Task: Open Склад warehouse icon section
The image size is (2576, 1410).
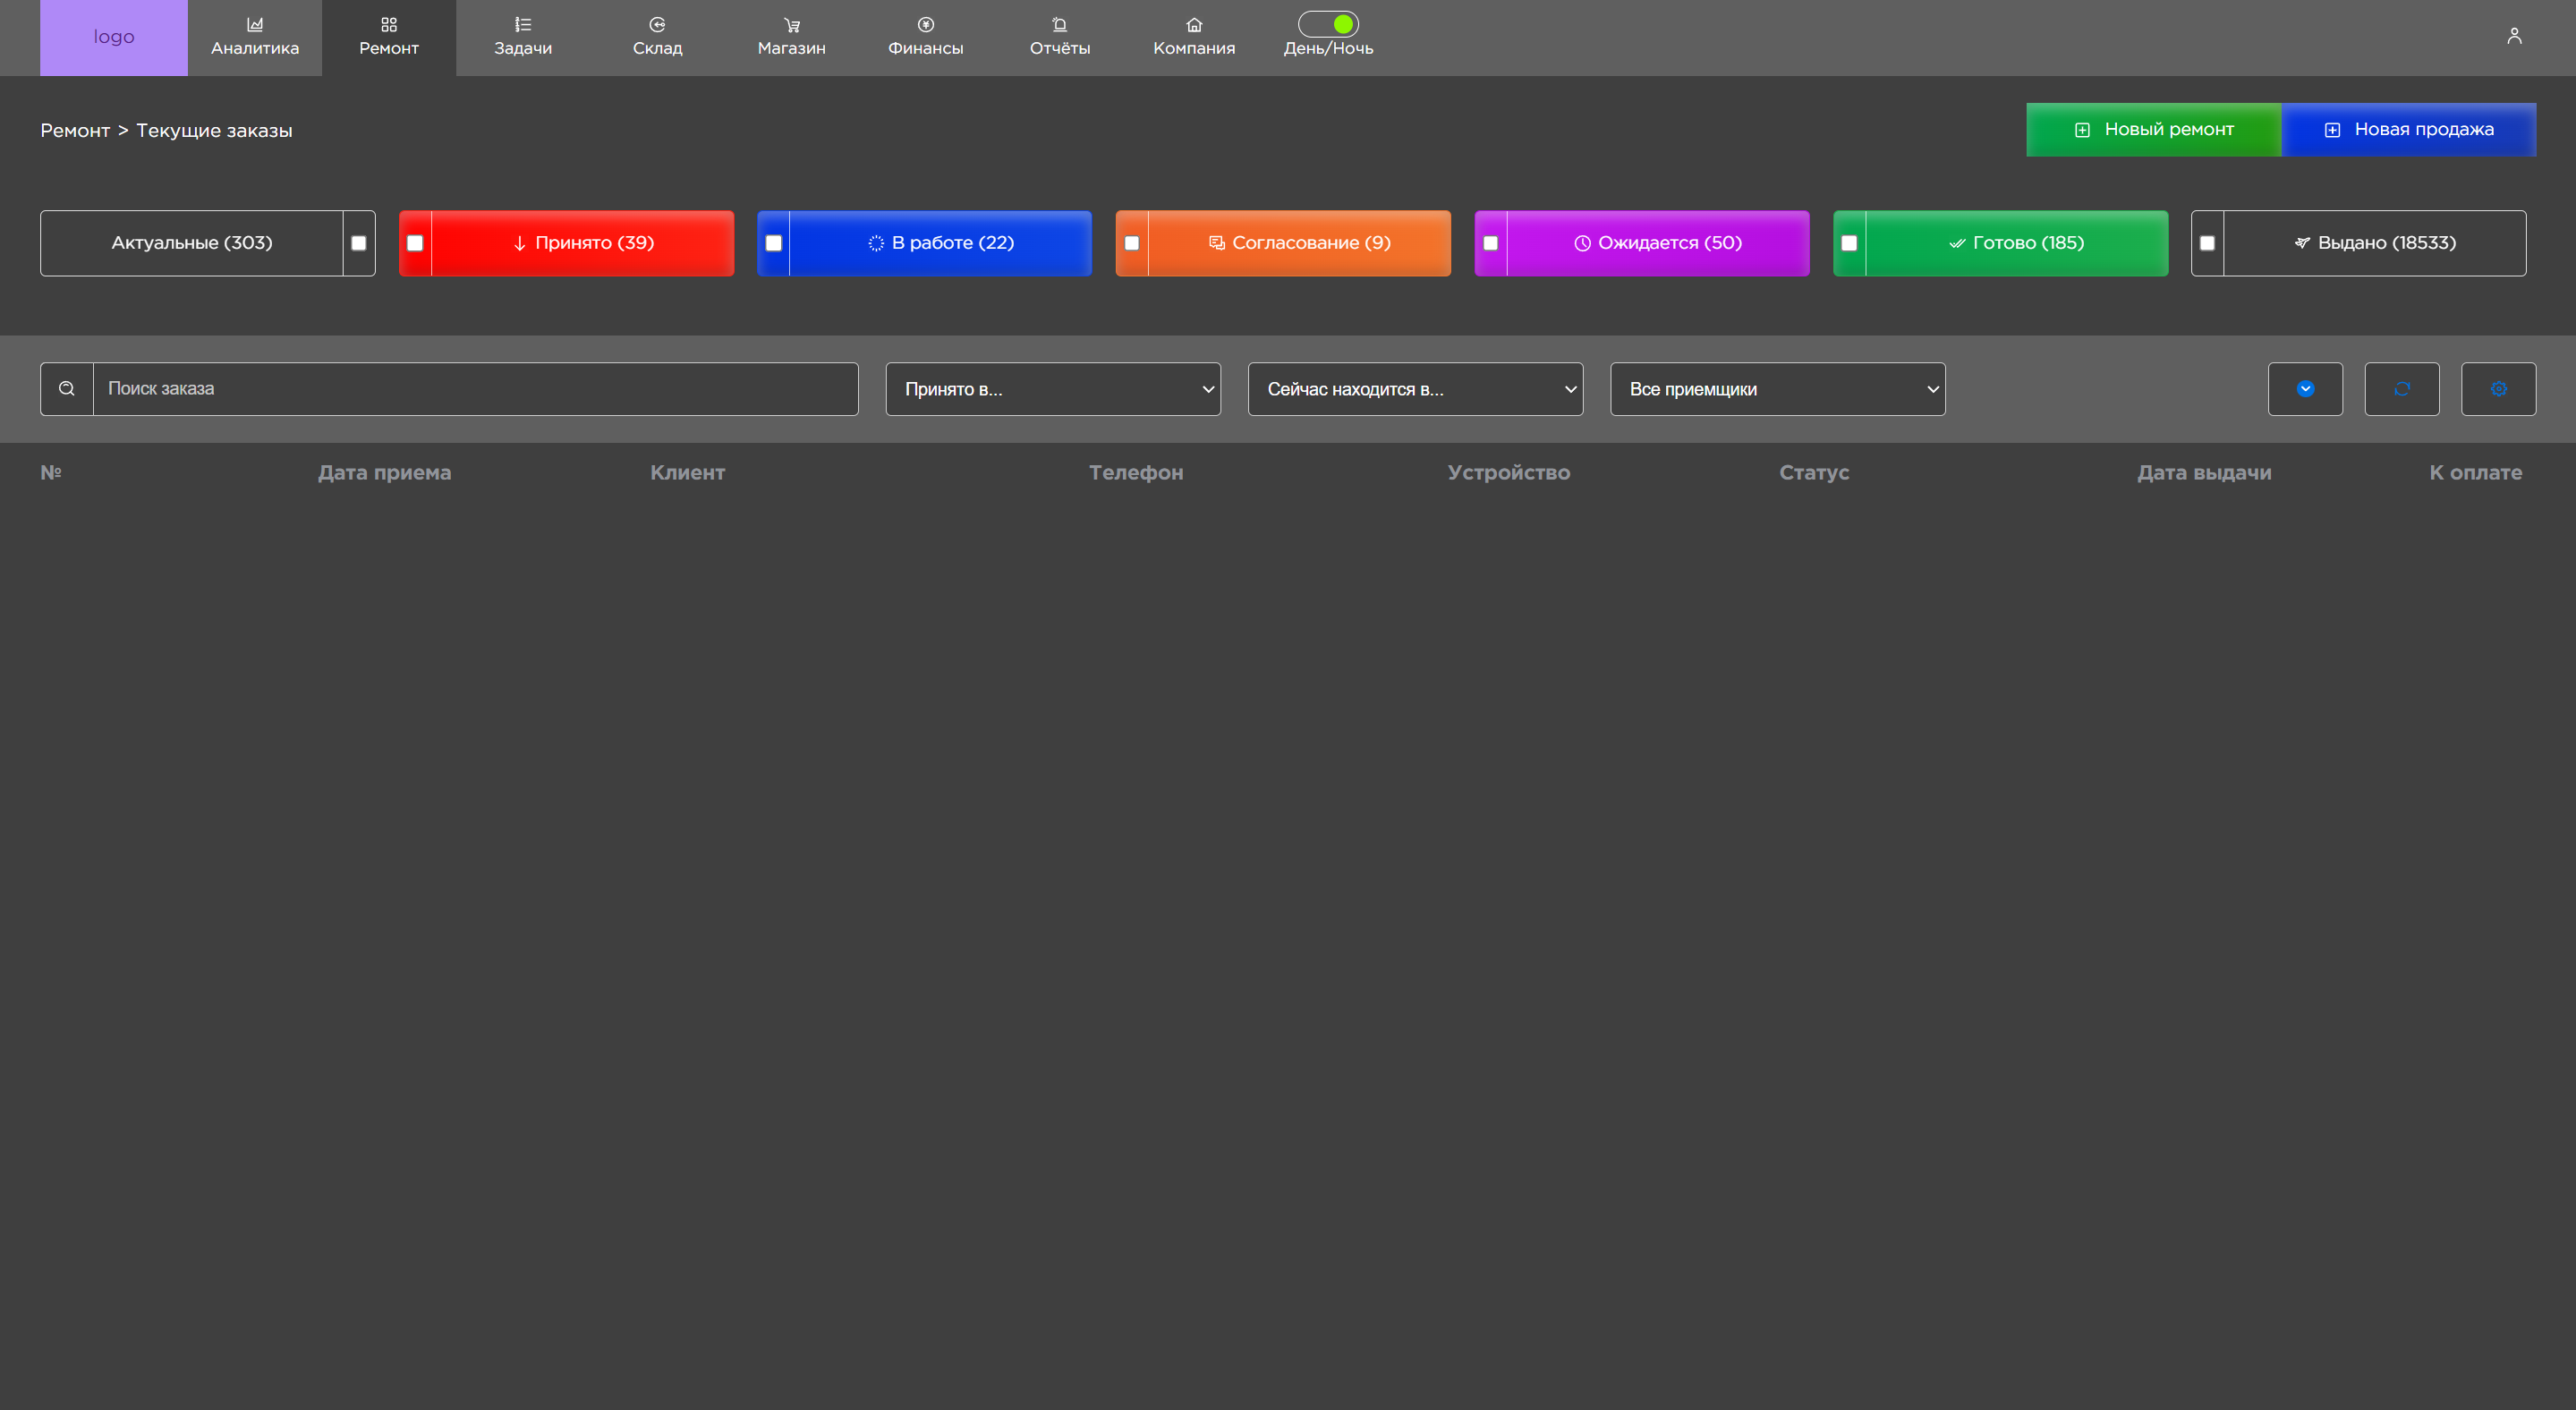Action: pos(657,37)
